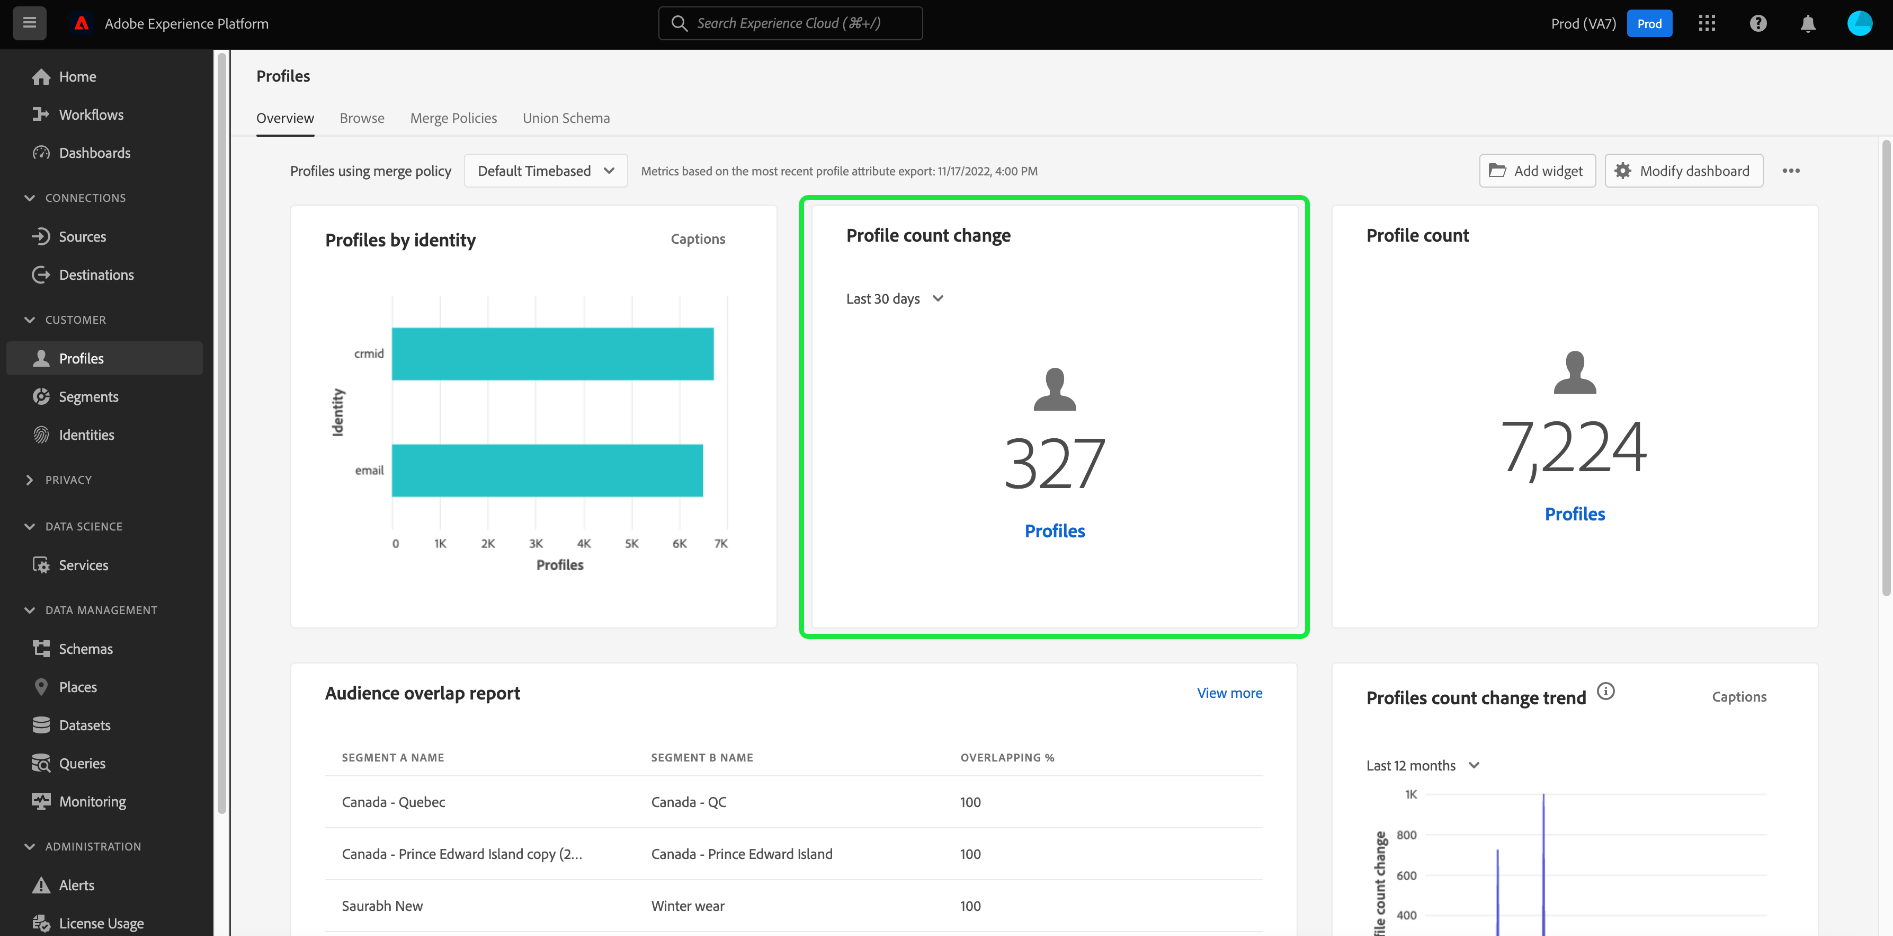Open View more for Audience overlap report
This screenshot has height=936, width=1893.
[1229, 693]
